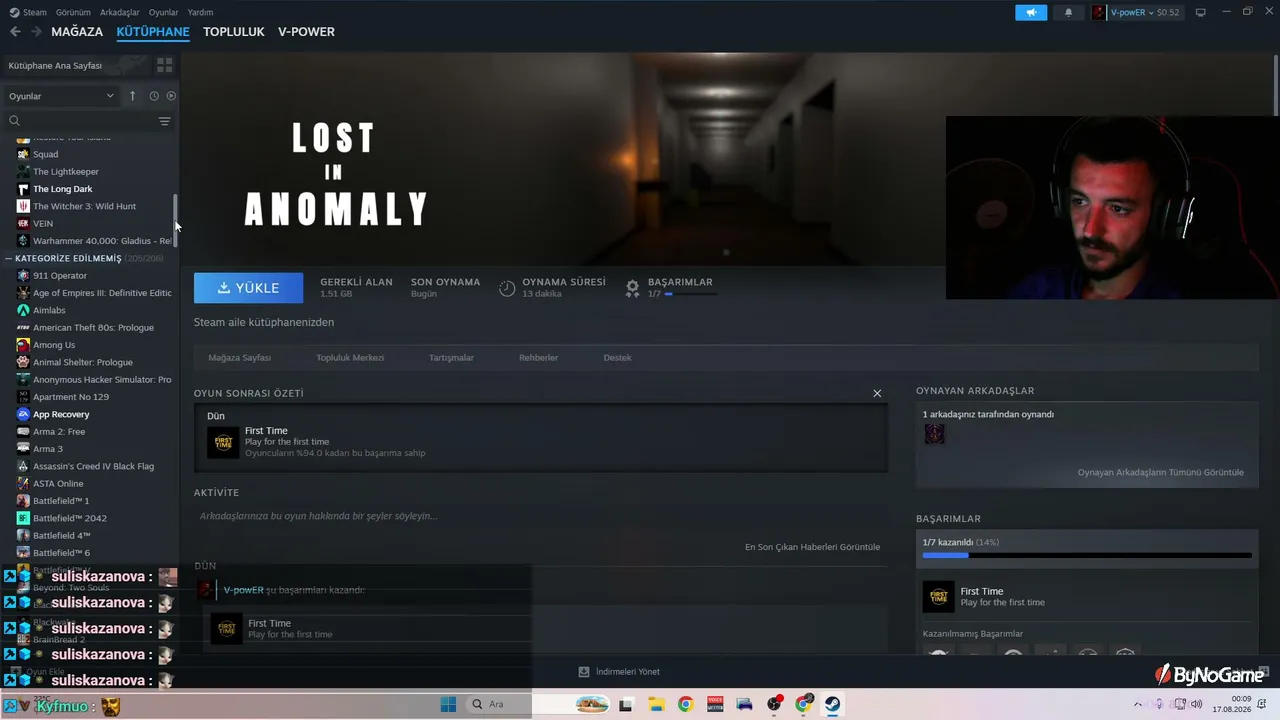Click the First Time achievement icon in summary

click(x=223, y=442)
